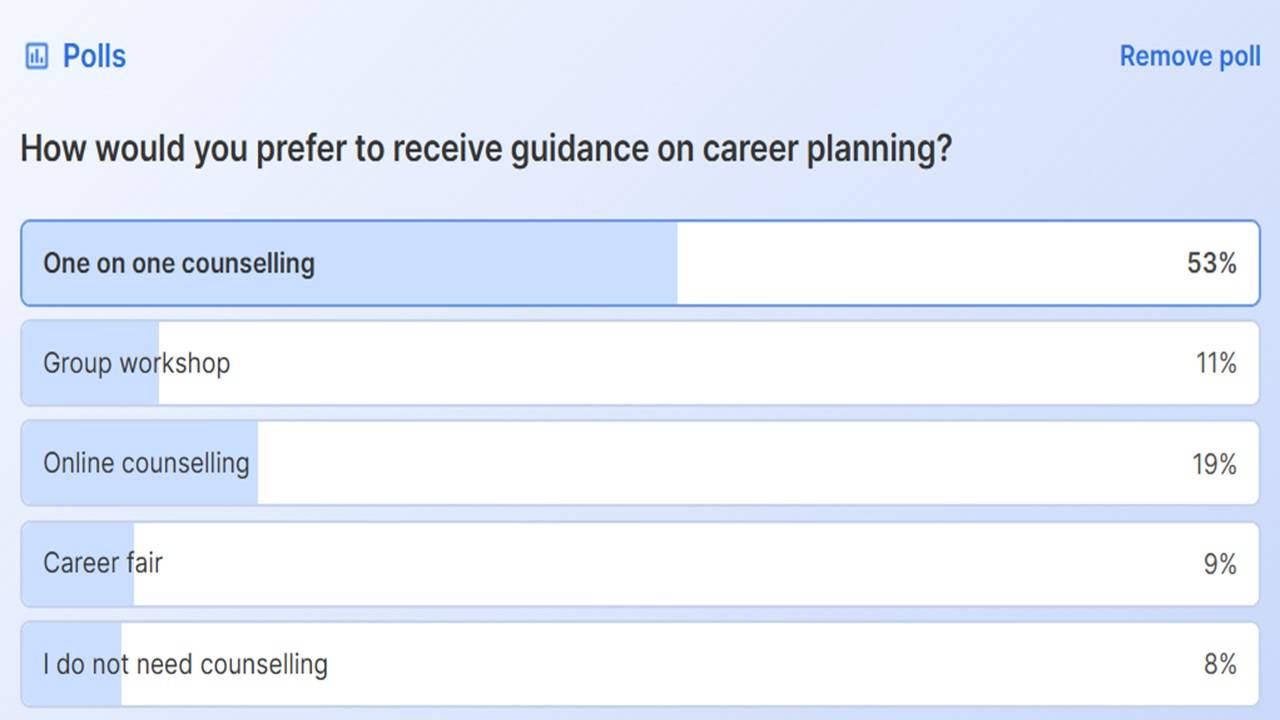This screenshot has width=1280, height=720.
Task: Click the 53% result label
Action: [x=1213, y=263]
